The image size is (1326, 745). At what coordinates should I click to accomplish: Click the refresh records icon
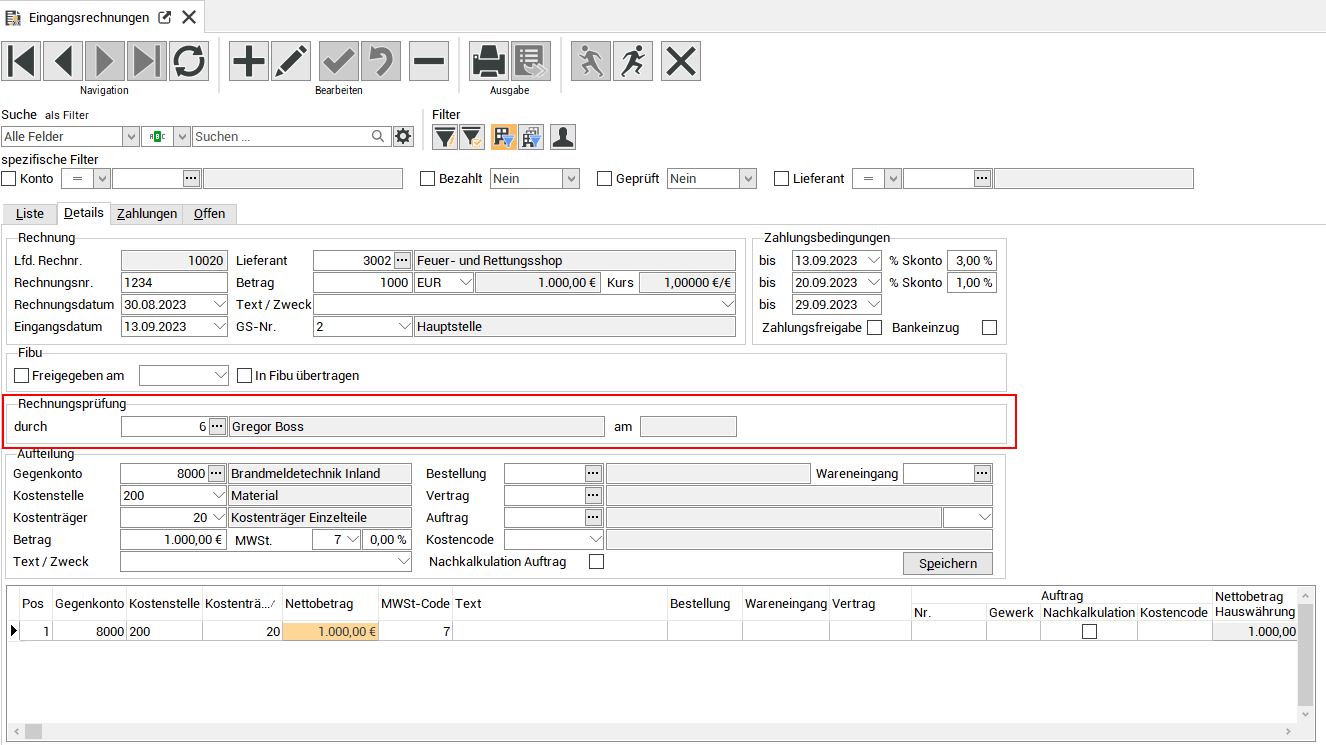click(189, 61)
